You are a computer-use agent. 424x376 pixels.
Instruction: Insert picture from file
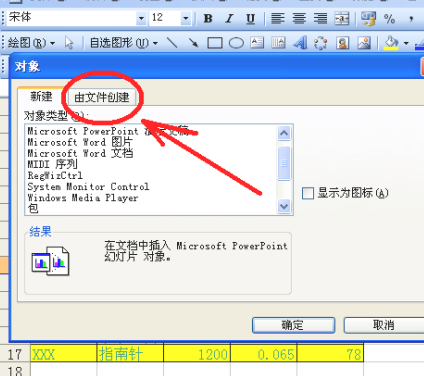[x=364, y=43]
